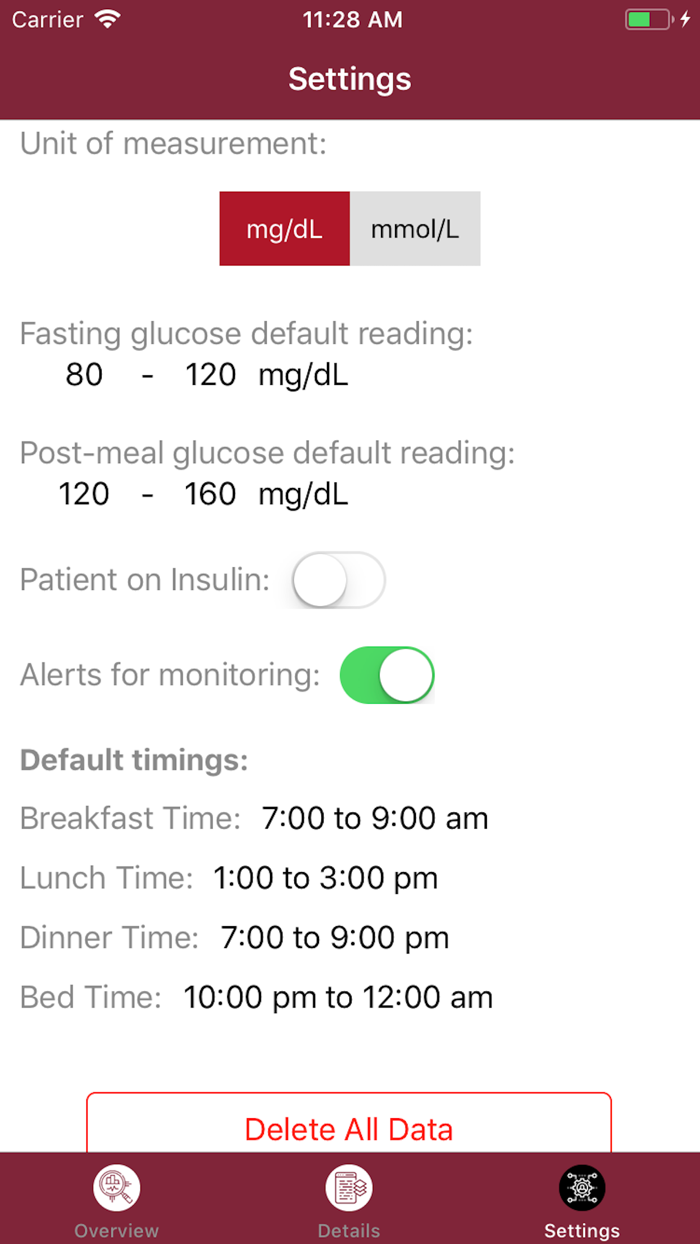Image resolution: width=700 pixels, height=1244 pixels.
Task: Tap the 11:28 AM status bar clock
Action: point(351,19)
